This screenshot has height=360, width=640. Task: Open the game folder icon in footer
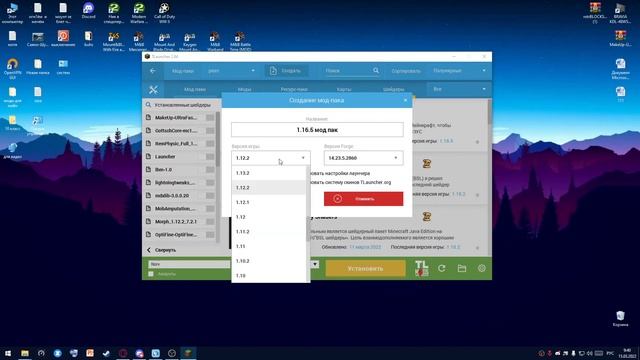tap(462, 268)
